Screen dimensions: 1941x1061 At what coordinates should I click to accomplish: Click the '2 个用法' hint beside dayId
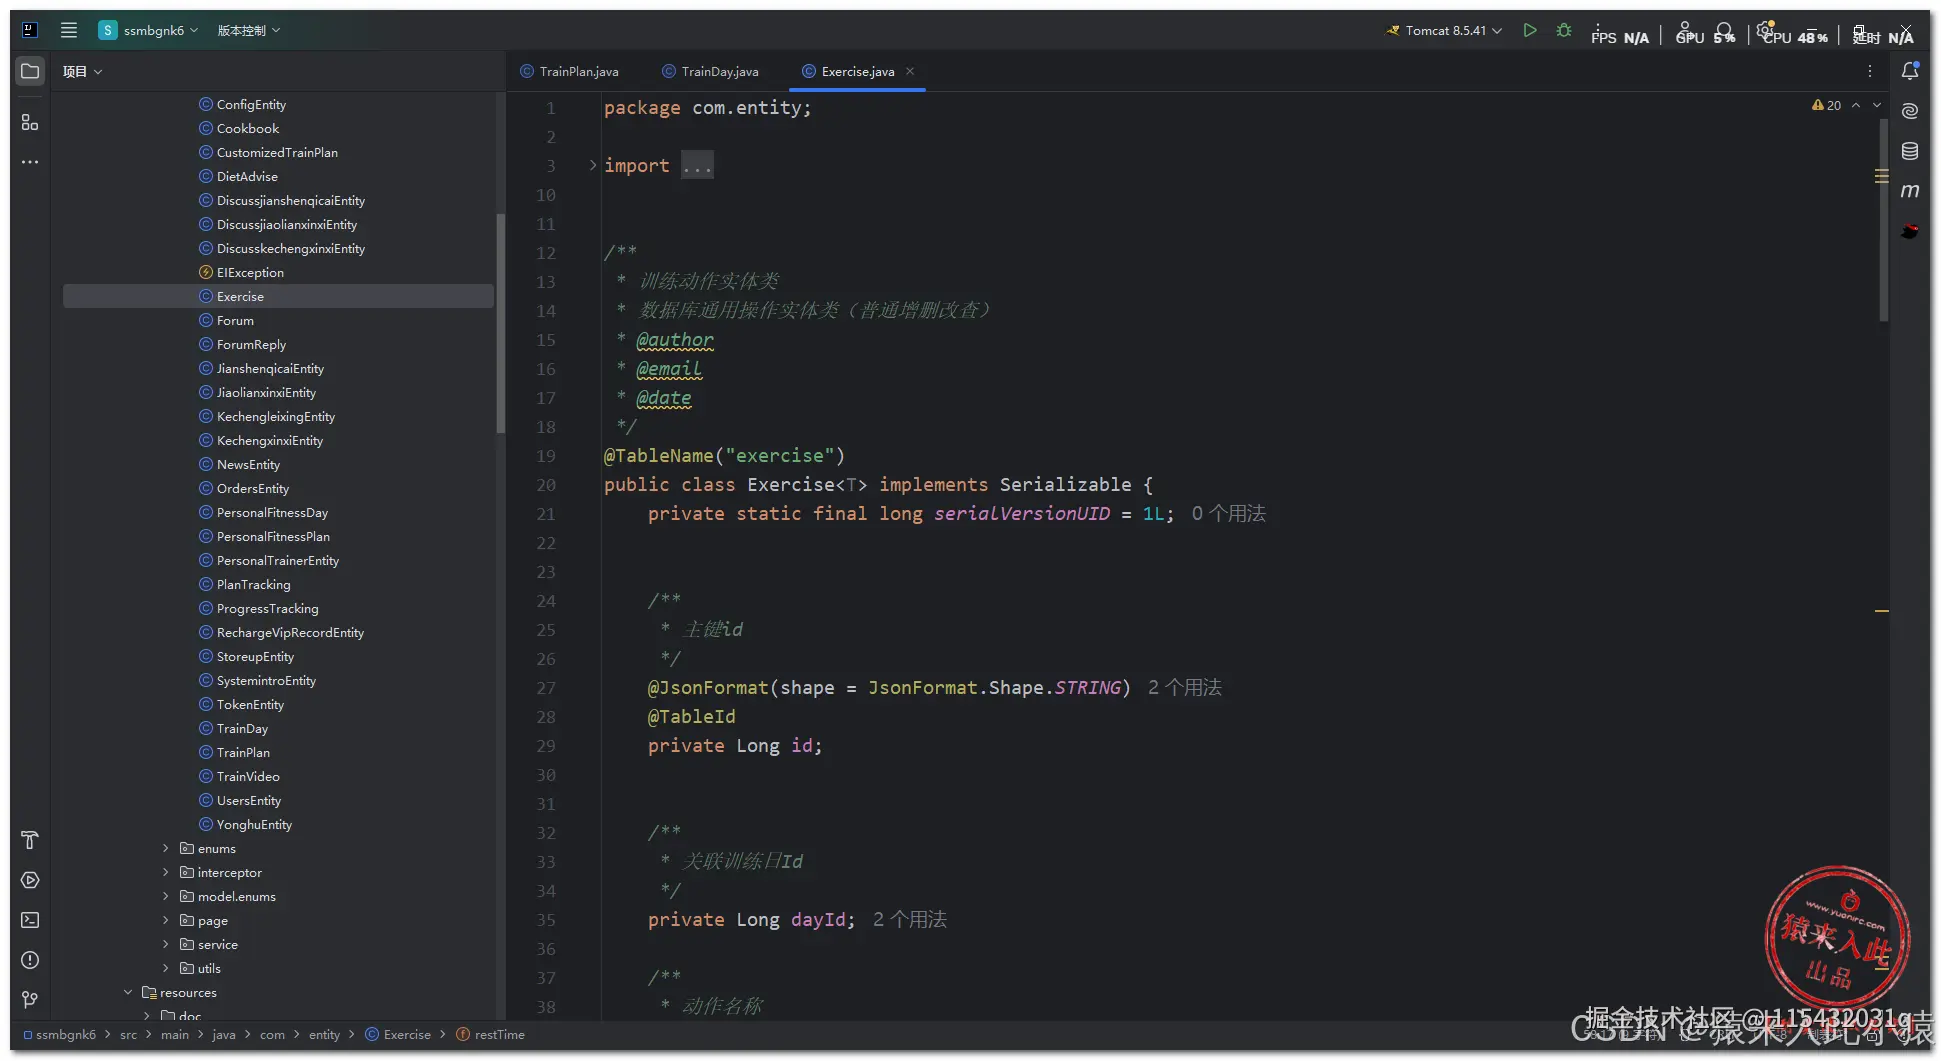click(910, 920)
